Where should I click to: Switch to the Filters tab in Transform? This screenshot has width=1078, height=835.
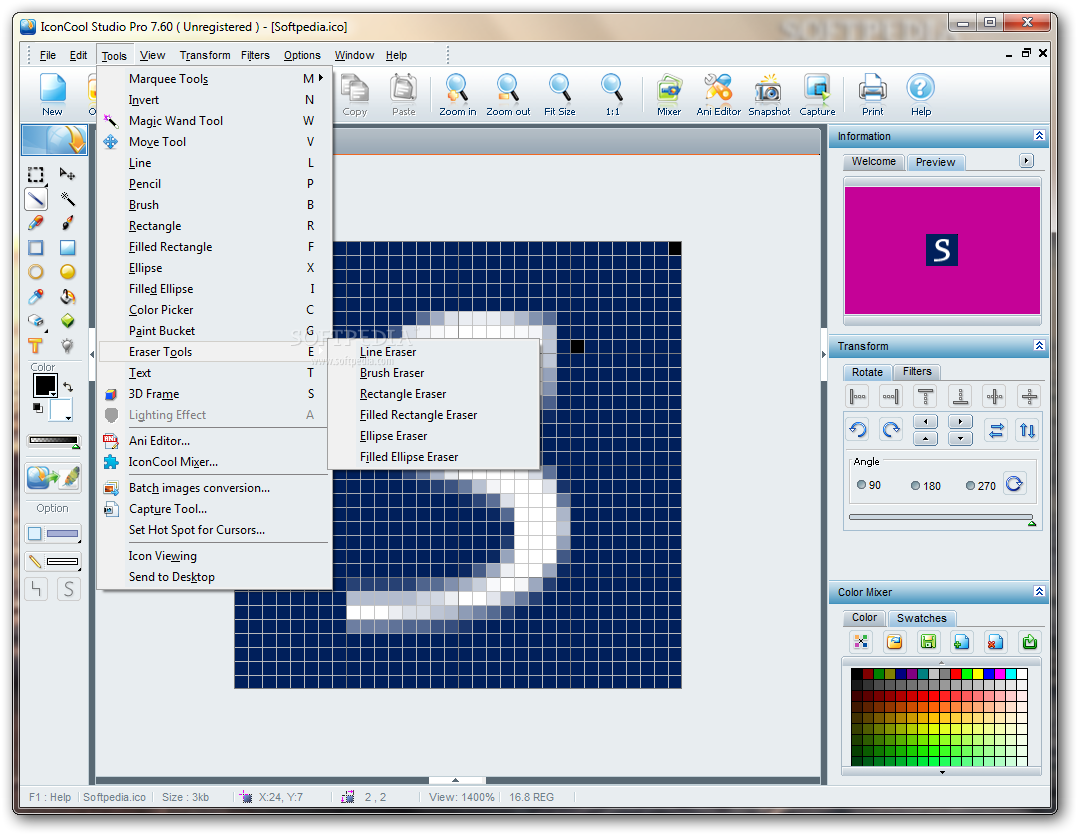pos(917,372)
